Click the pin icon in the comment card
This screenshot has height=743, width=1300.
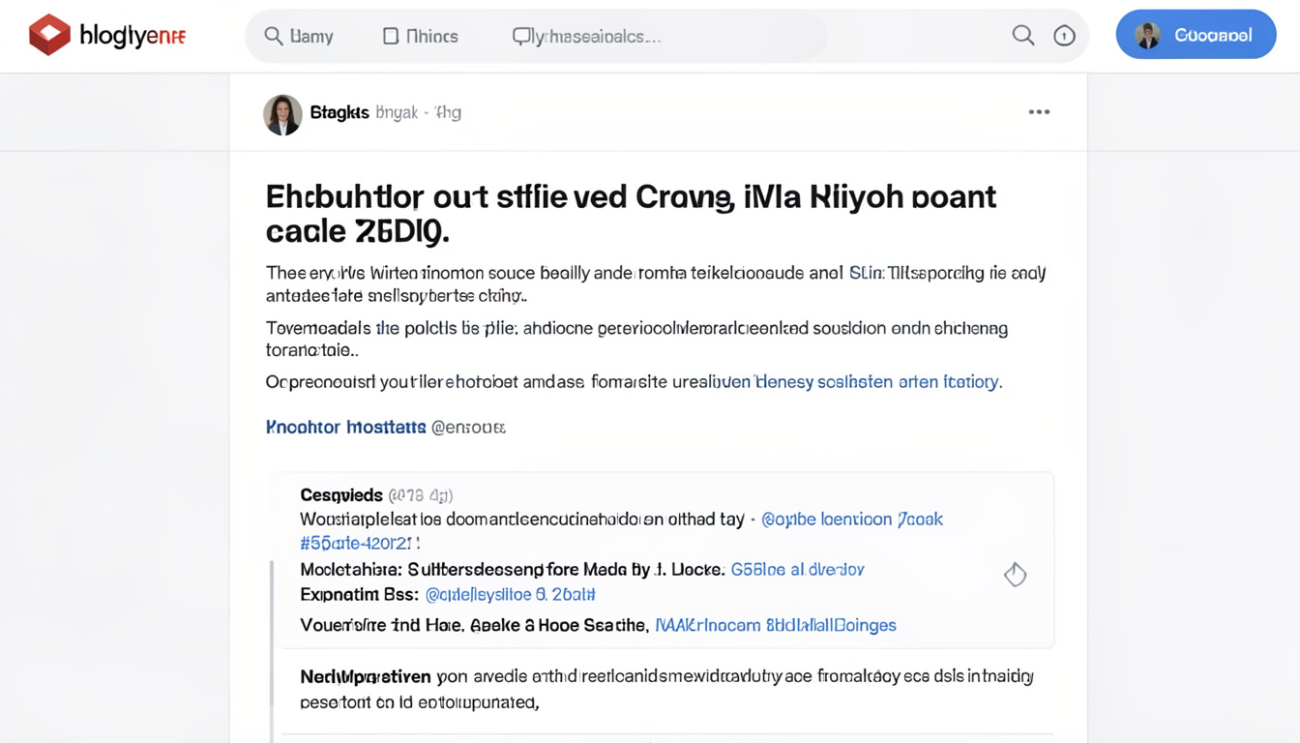pyautogui.click(x=1015, y=574)
